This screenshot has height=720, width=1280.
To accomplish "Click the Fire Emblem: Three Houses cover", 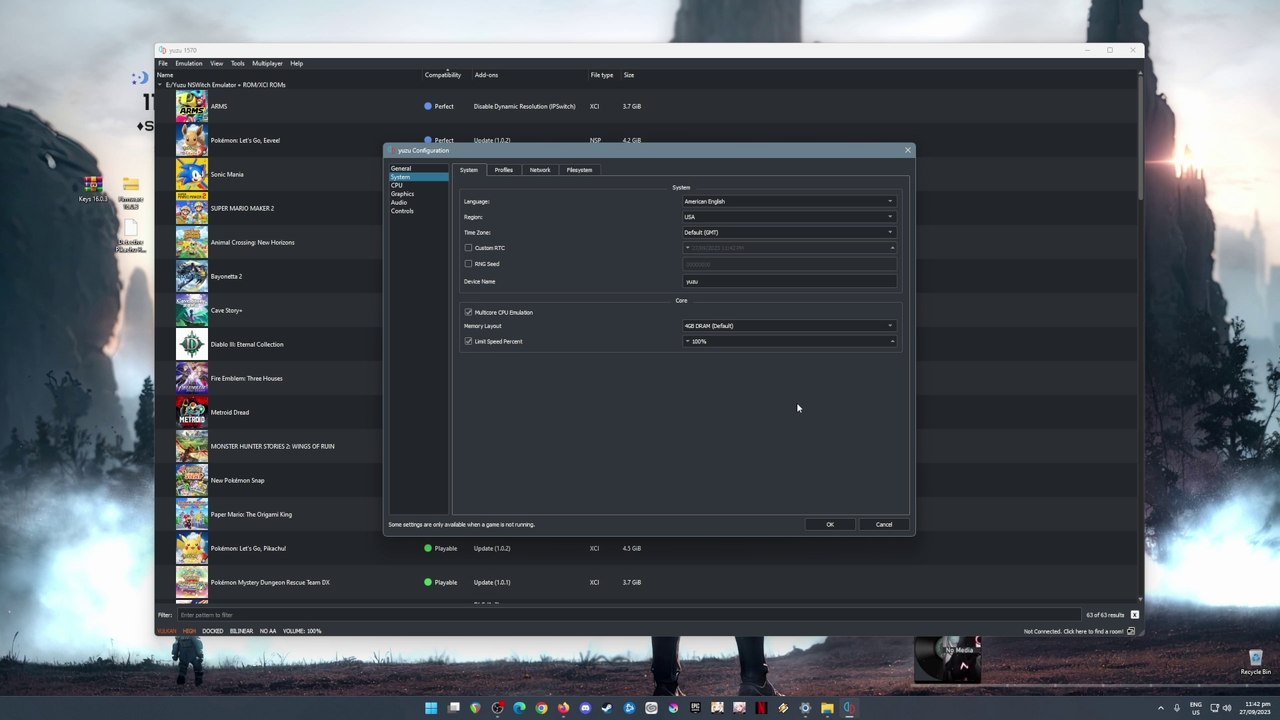I will tap(192, 378).
